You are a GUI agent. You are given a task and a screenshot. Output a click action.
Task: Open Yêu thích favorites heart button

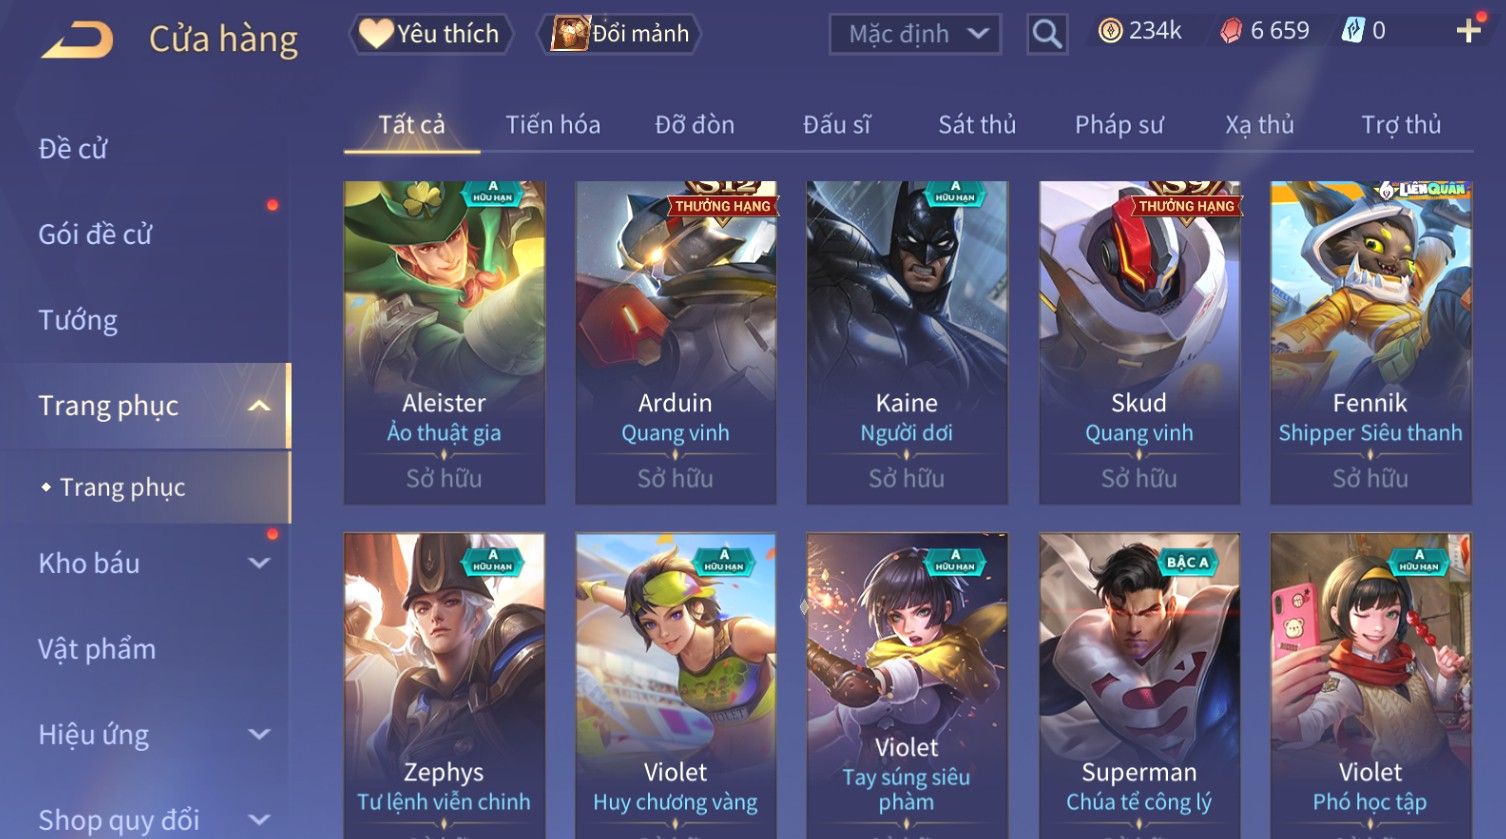pos(431,34)
